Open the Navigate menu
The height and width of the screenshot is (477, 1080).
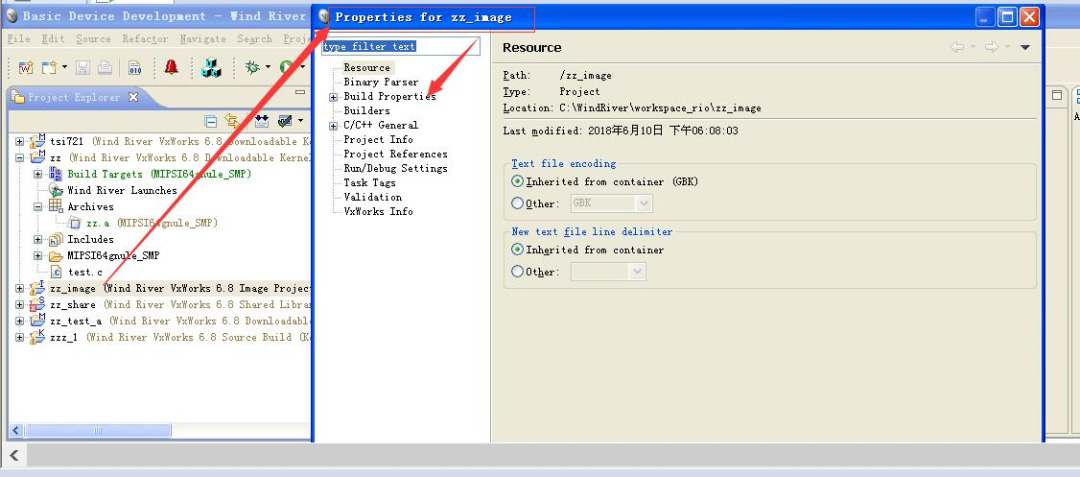click(202, 39)
